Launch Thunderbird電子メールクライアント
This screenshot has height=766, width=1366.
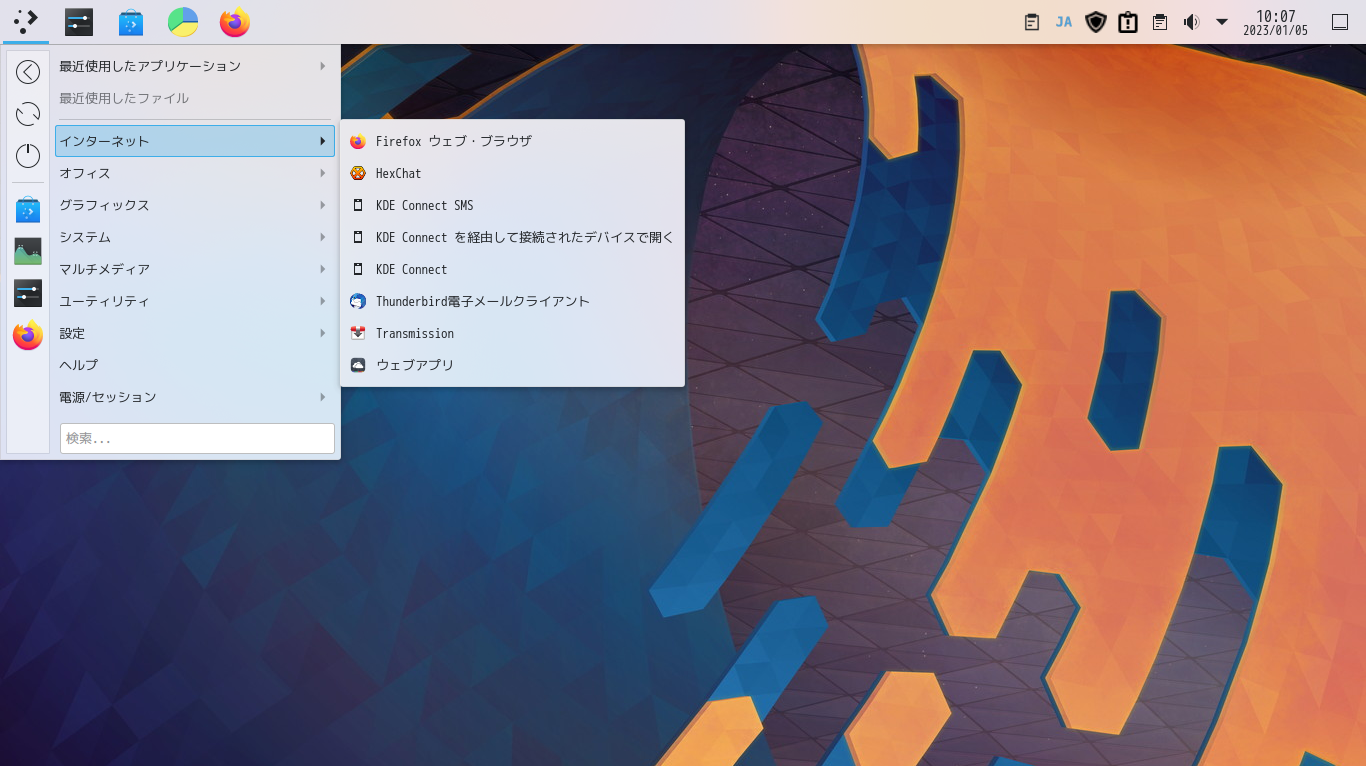[x=512, y=301]
